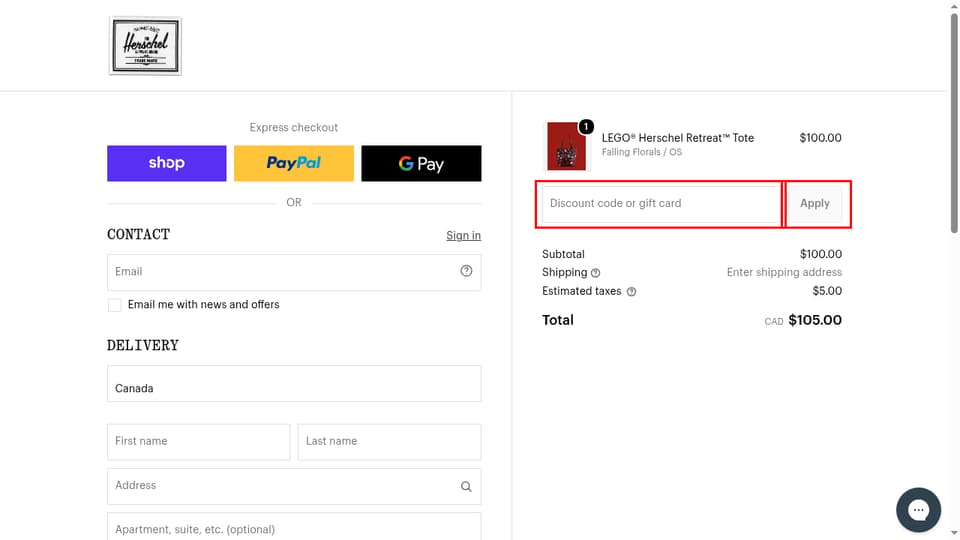Open the chat support bubble
This screenshot has width=960, height=540.
918,510
